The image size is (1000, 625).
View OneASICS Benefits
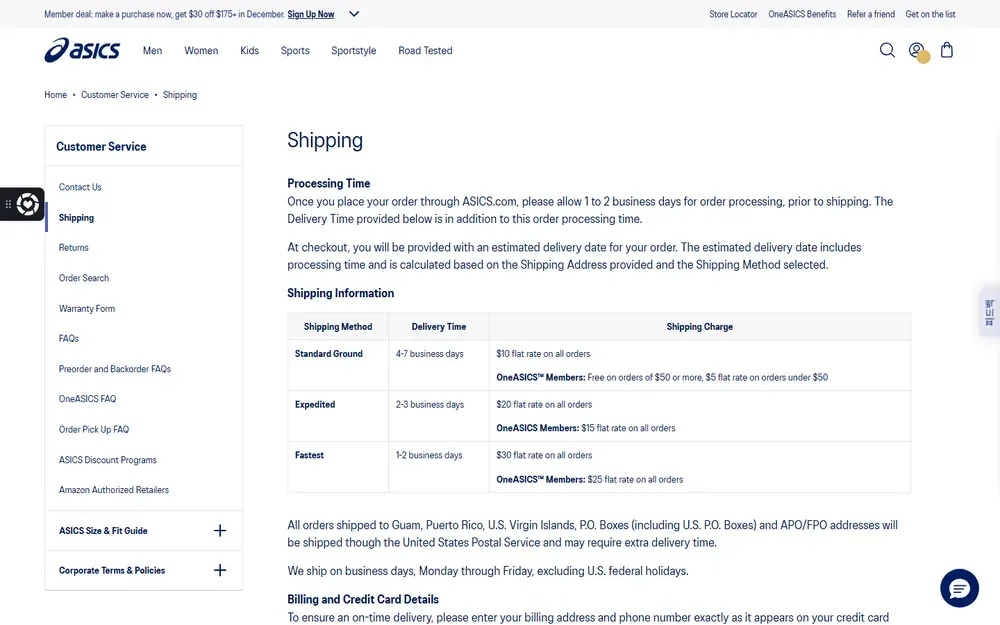802,14
